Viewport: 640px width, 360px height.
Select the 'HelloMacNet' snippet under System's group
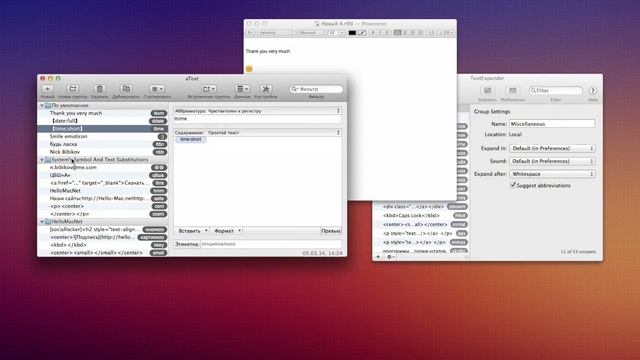click(x=102, y=191)
